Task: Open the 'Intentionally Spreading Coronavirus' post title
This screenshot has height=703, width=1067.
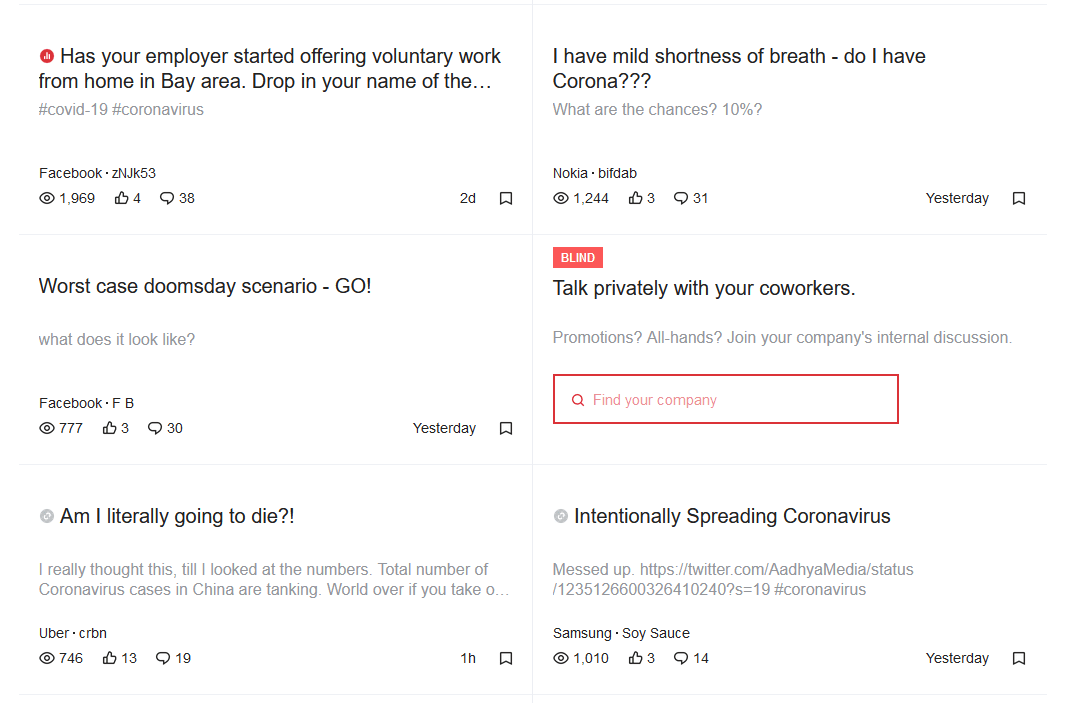Action: click(x=732, y=516)
